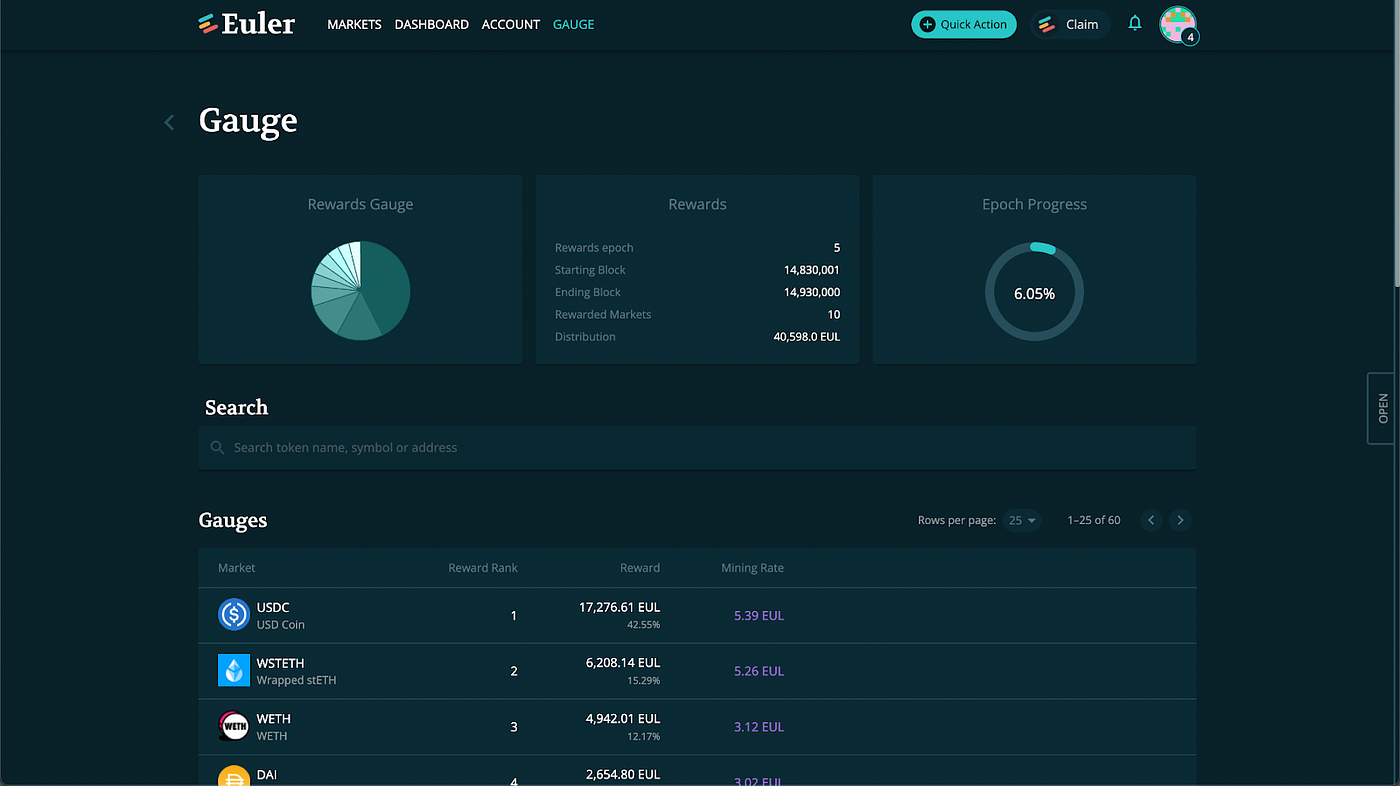The width and height of the screenshot is (1400, 786).
Task: Sort by Market column header
Action: pyautogui.click(x=237, y=568)
